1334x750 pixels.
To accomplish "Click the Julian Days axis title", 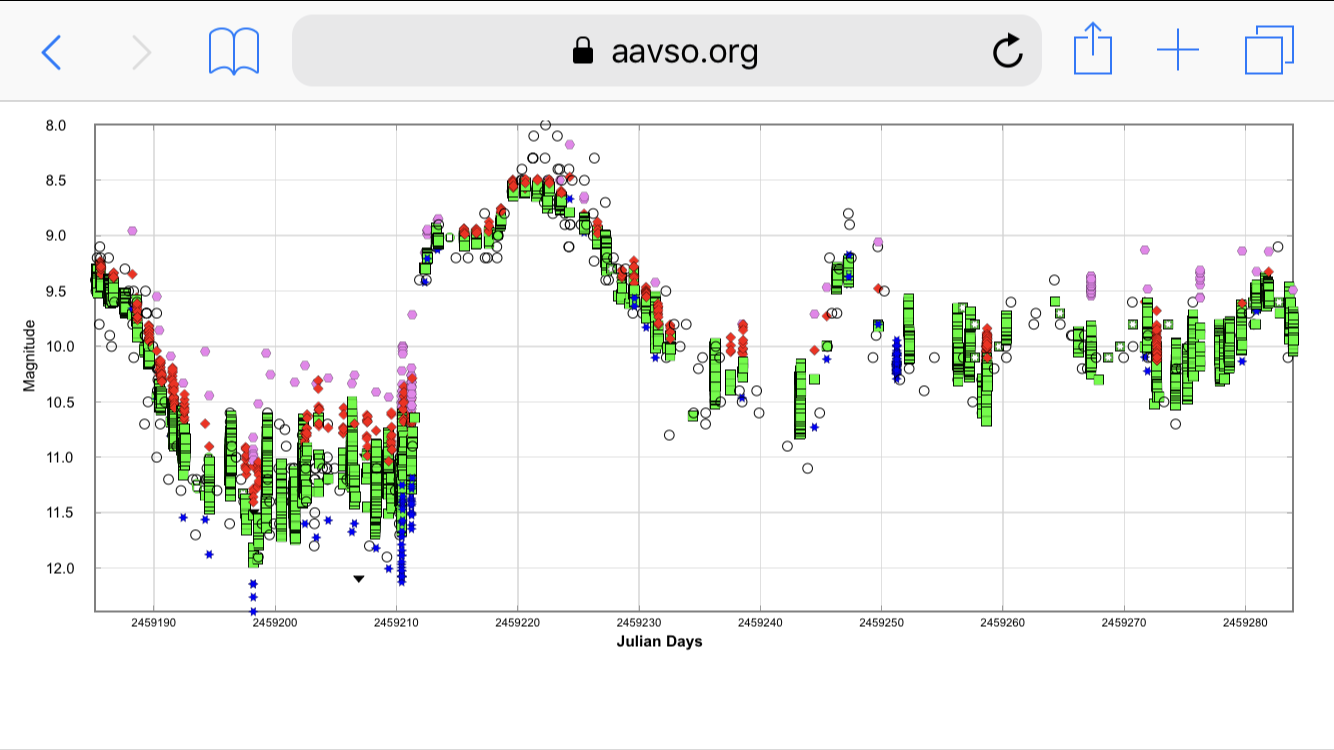I will (659, 642).
